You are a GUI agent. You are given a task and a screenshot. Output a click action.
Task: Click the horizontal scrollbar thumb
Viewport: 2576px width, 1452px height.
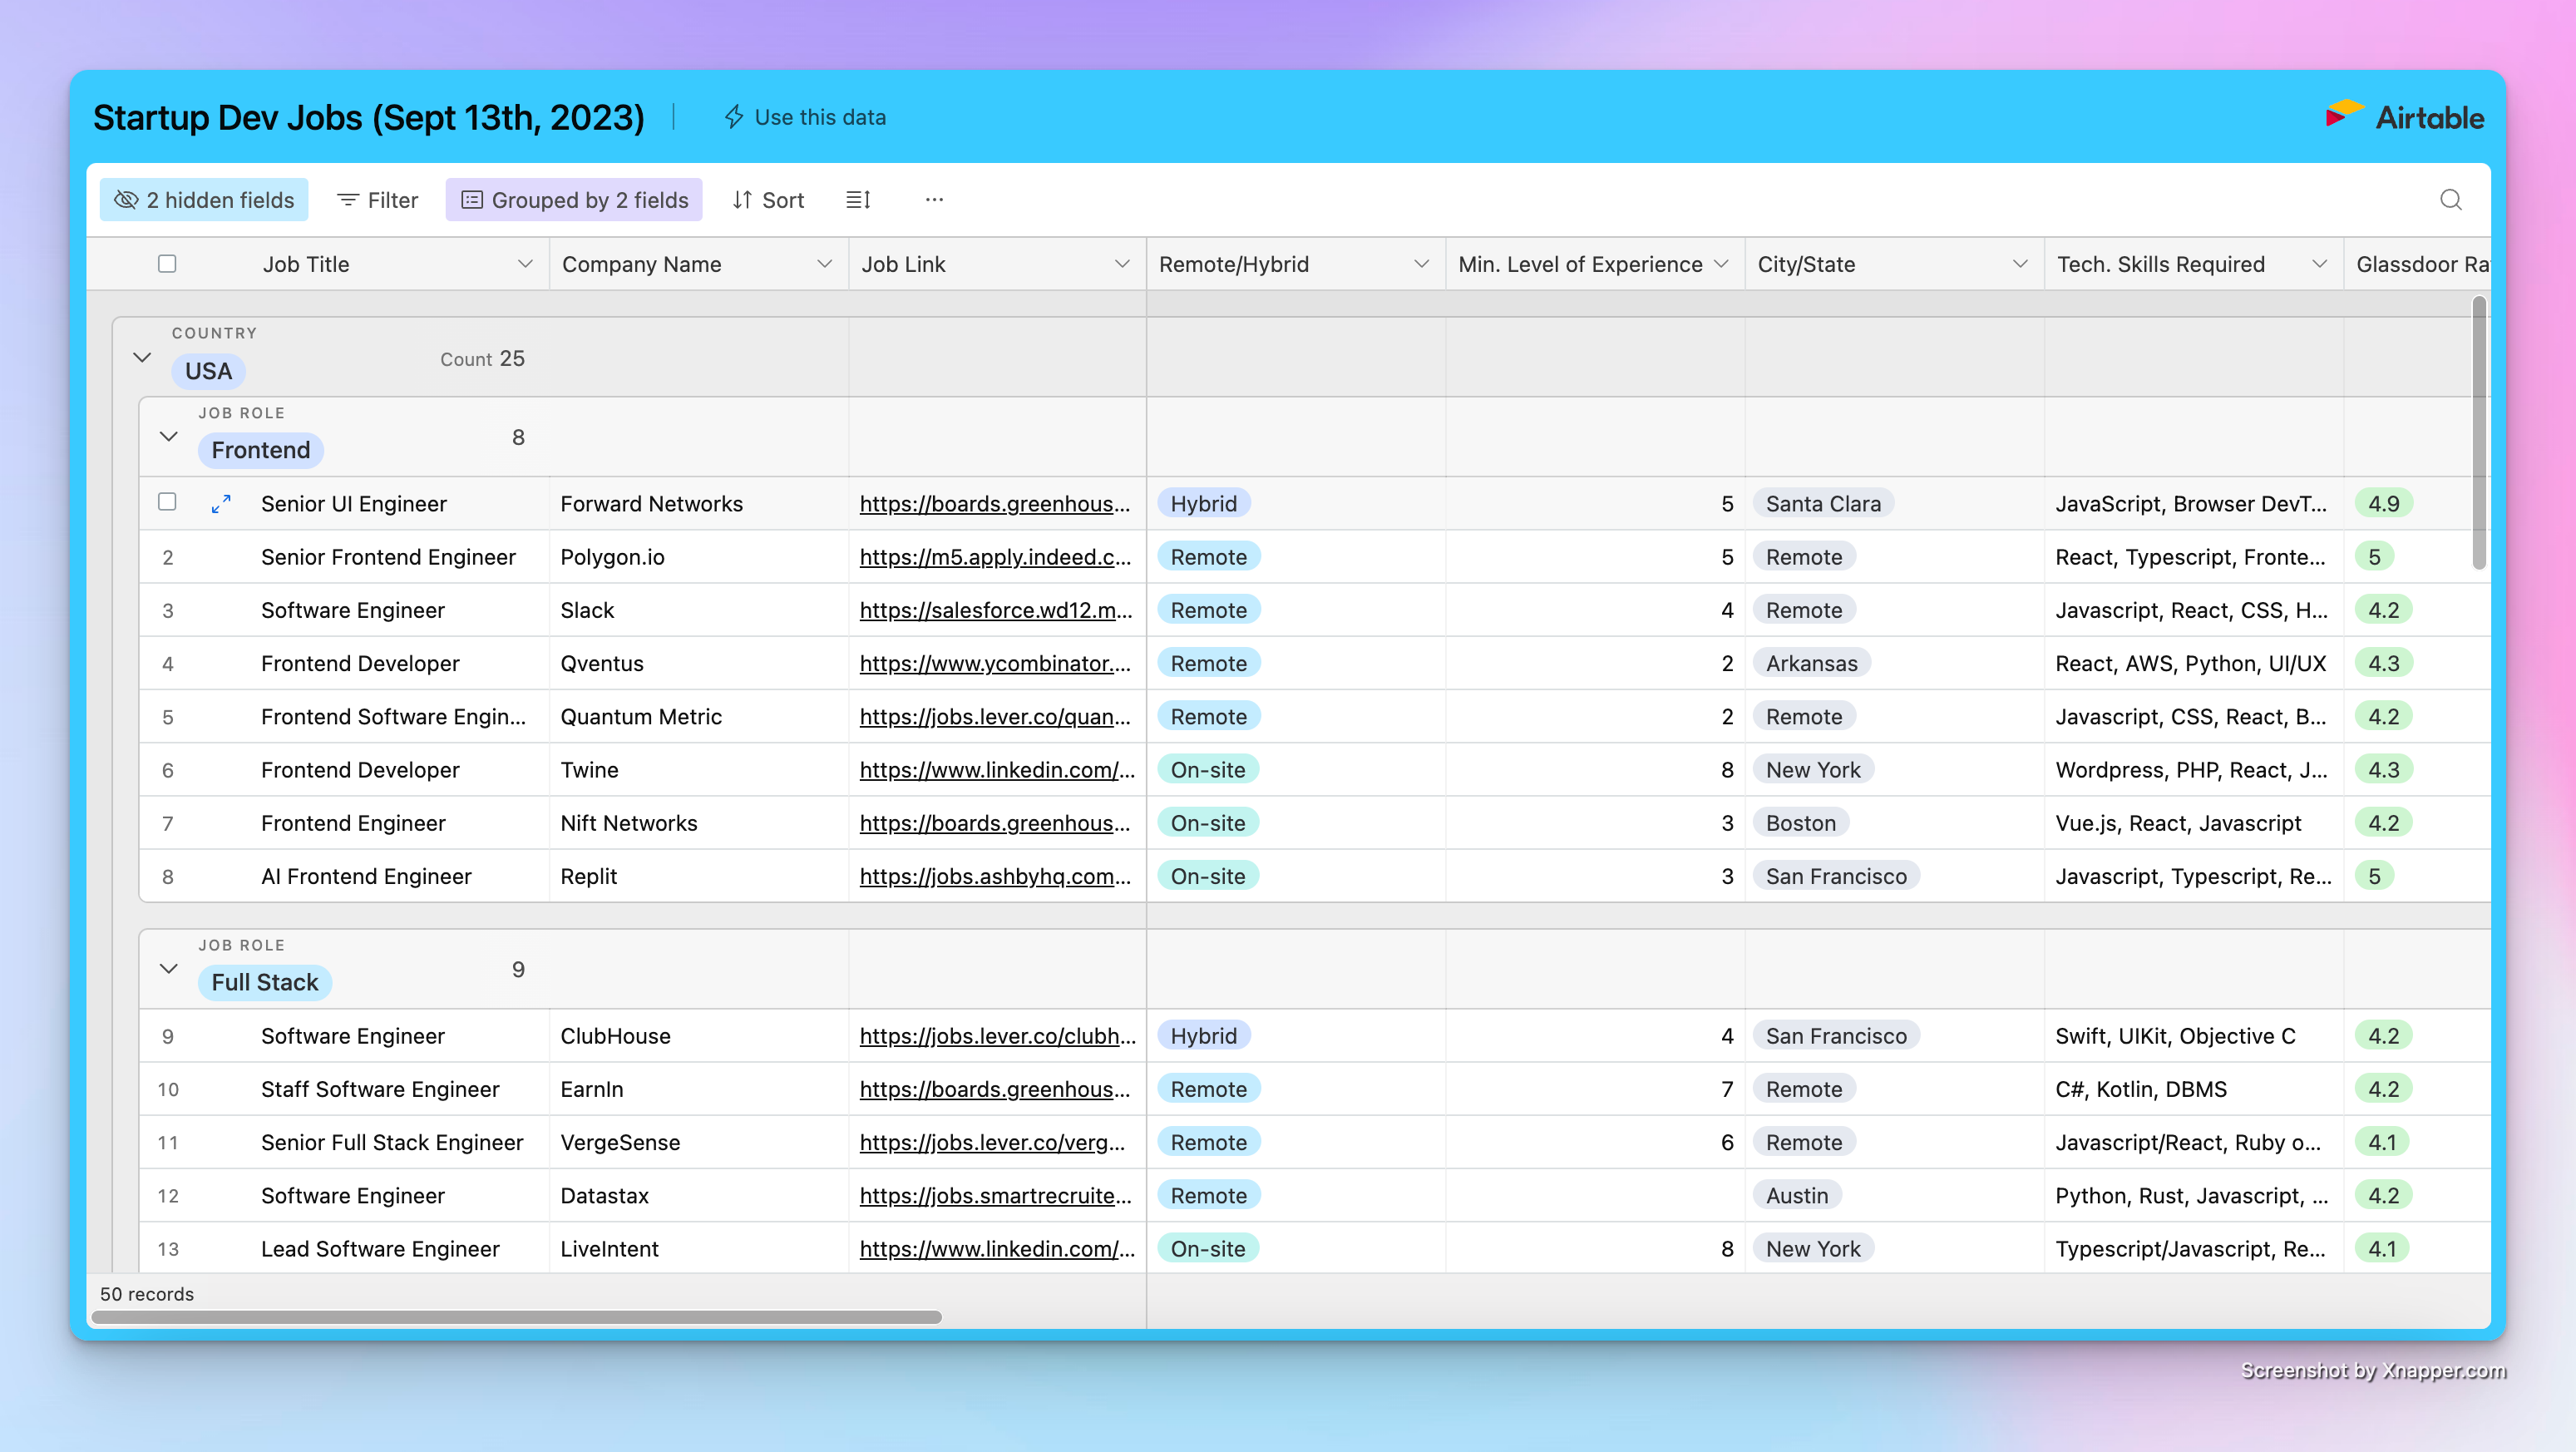[x=516, y=1317]
